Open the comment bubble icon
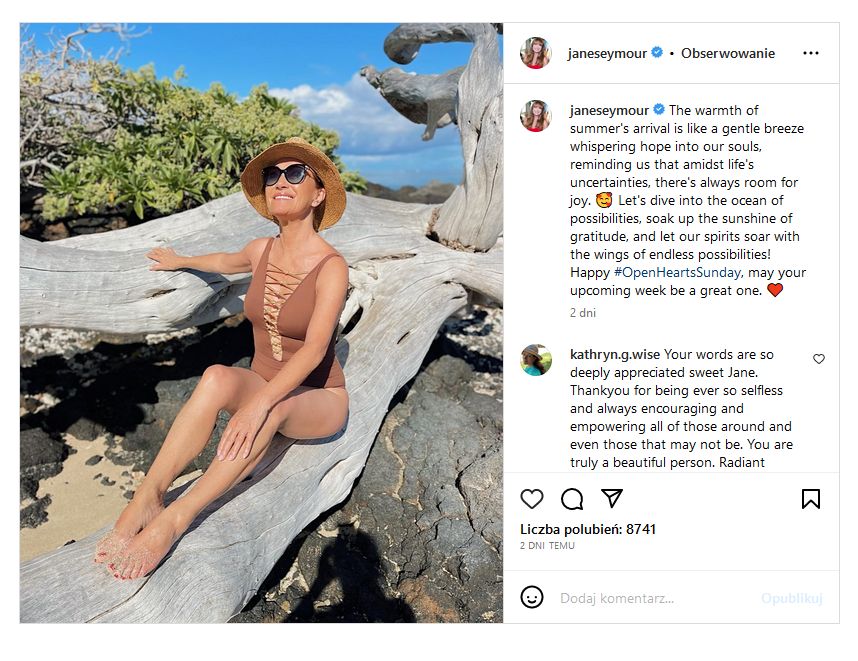Screen dimensions: 858x661 pos(572,498)
